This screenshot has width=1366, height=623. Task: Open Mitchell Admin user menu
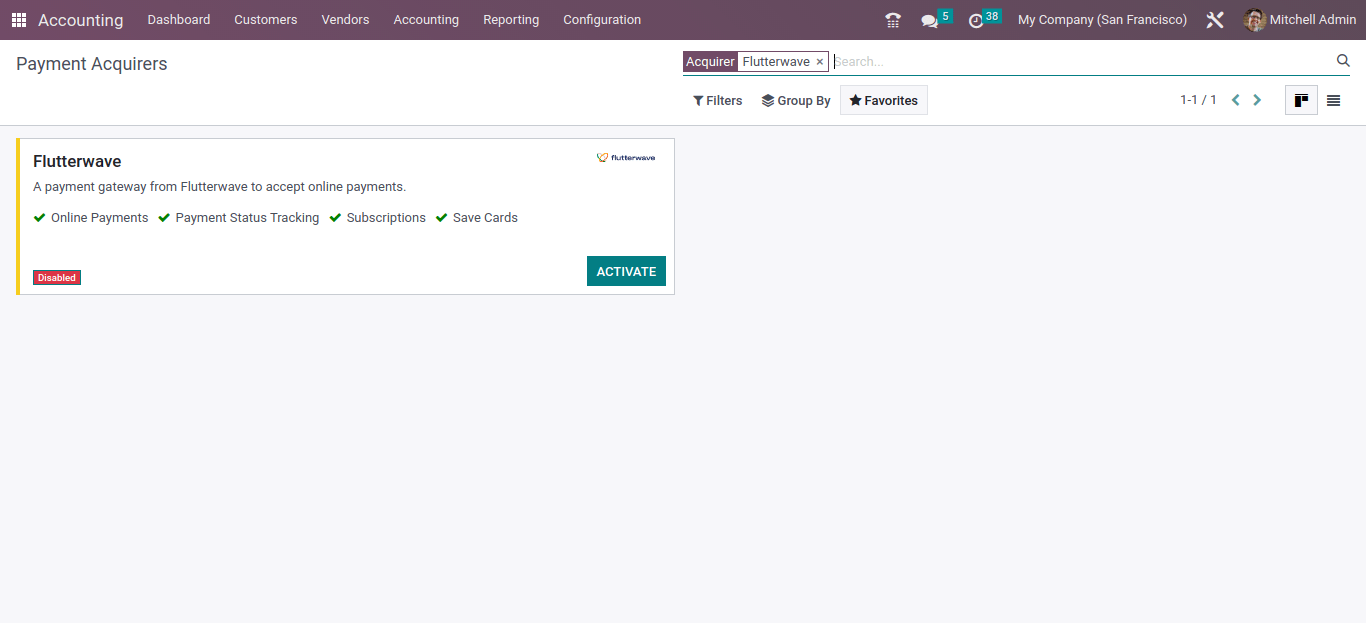[1298, 20]
